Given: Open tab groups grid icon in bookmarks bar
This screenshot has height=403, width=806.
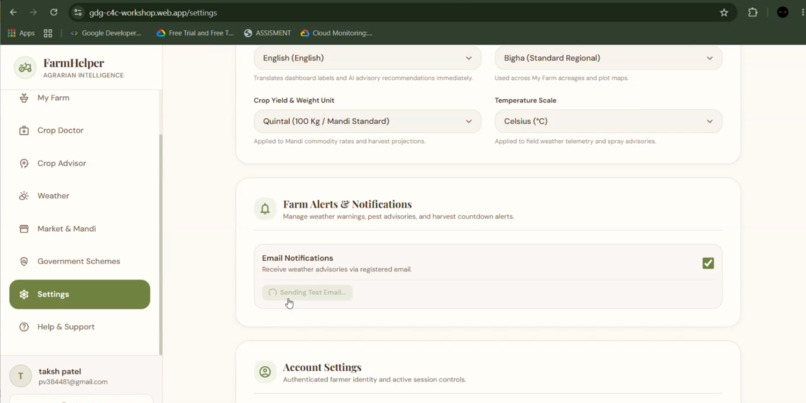Looking at the screenshot, I should tap(48, 33).
